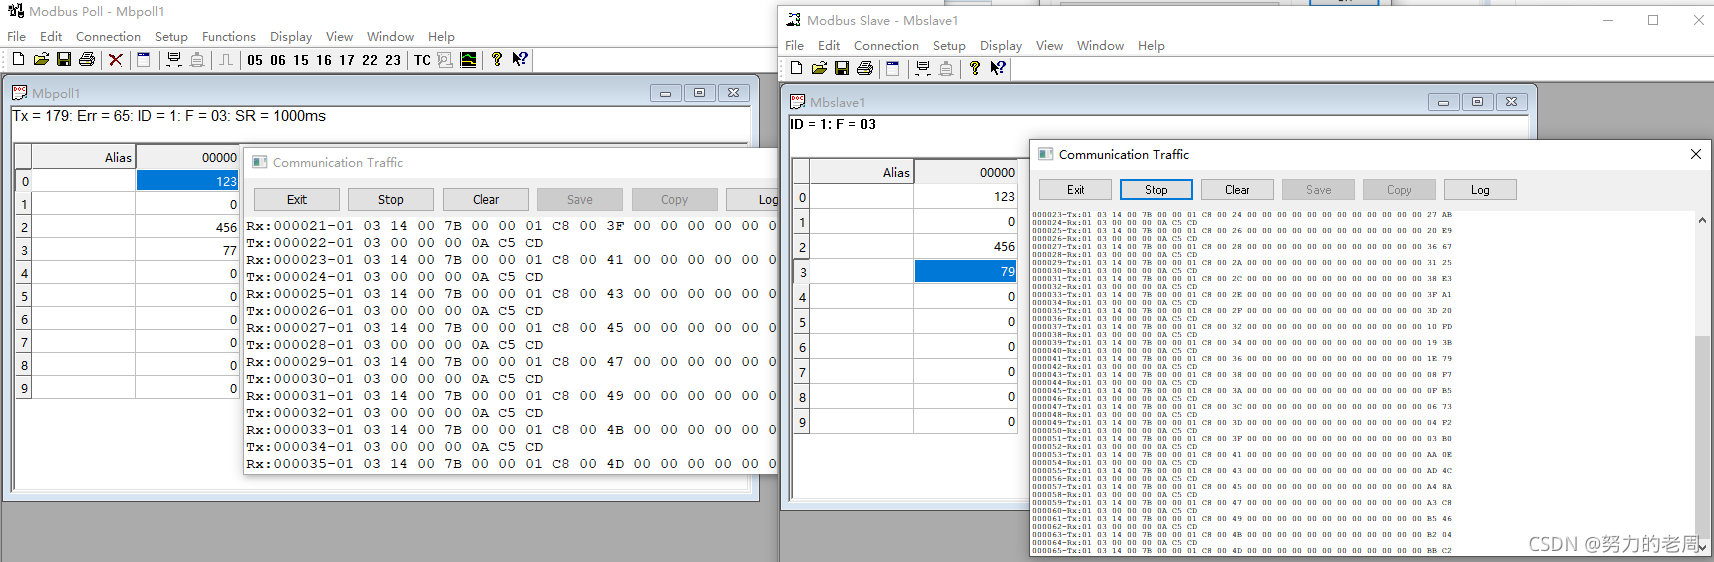
Task: Click Exit in Modbus Slave Communication Traffic
Action: tap(1075, 189)
